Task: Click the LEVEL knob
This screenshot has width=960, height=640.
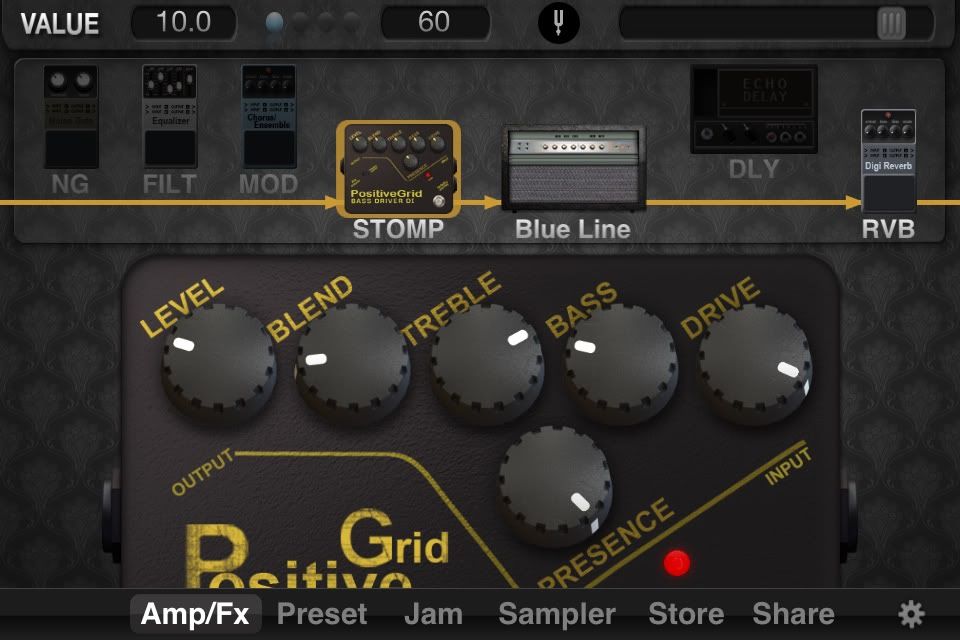Action: tap(219, 364)
